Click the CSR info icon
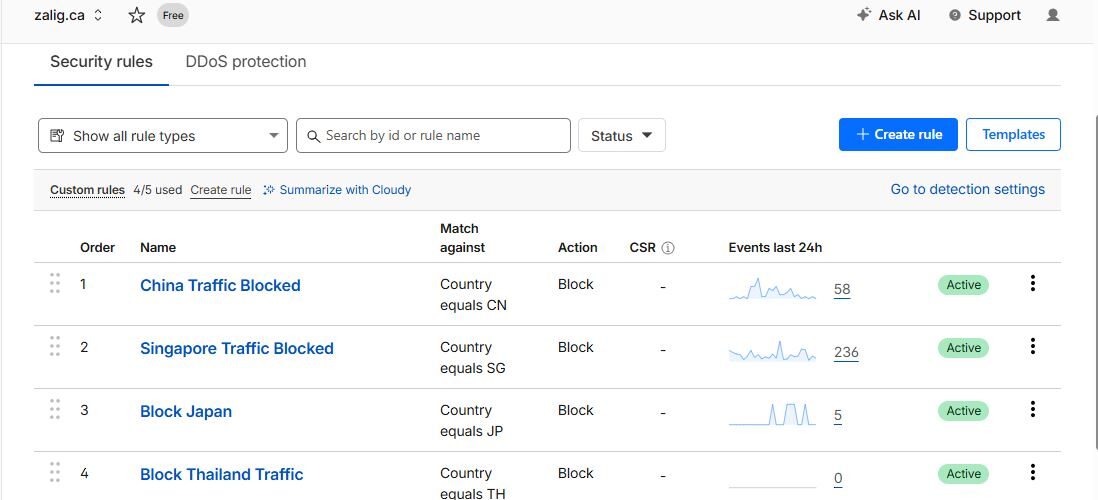The height and width of the screenshot is (500, 1098). tap(668, 248)
